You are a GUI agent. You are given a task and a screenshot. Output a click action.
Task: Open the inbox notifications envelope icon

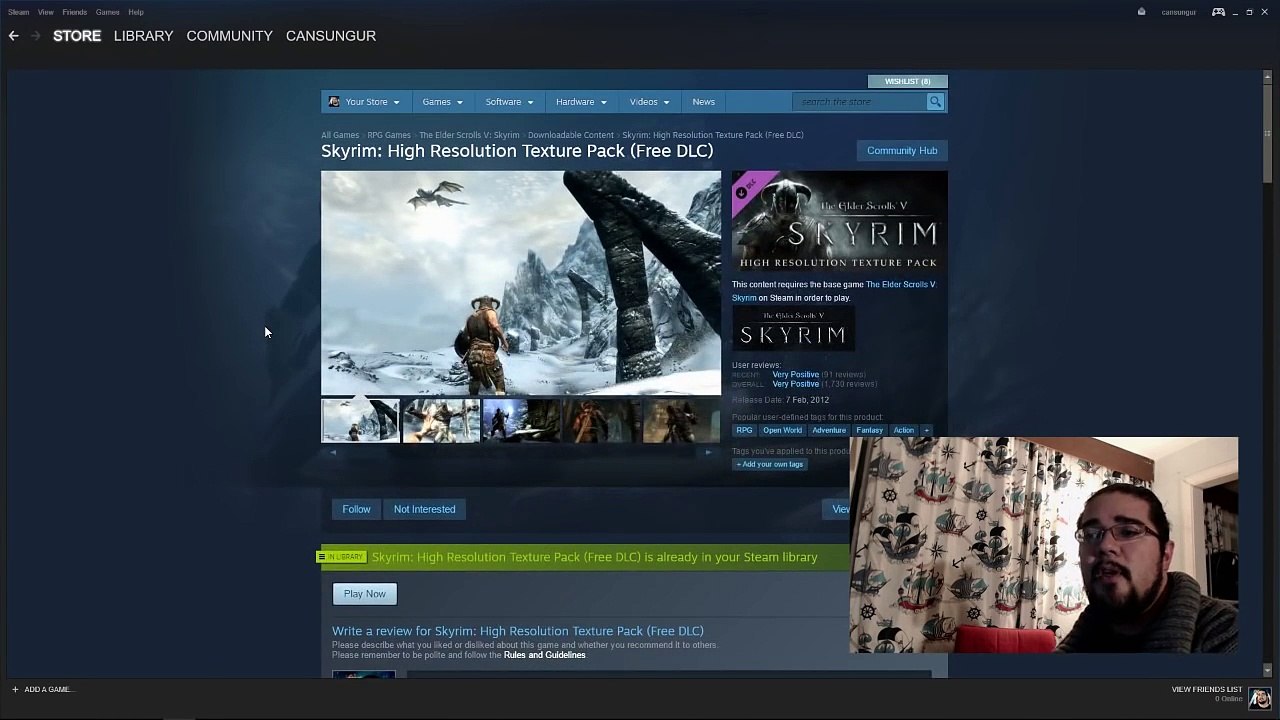(1141, 12)
